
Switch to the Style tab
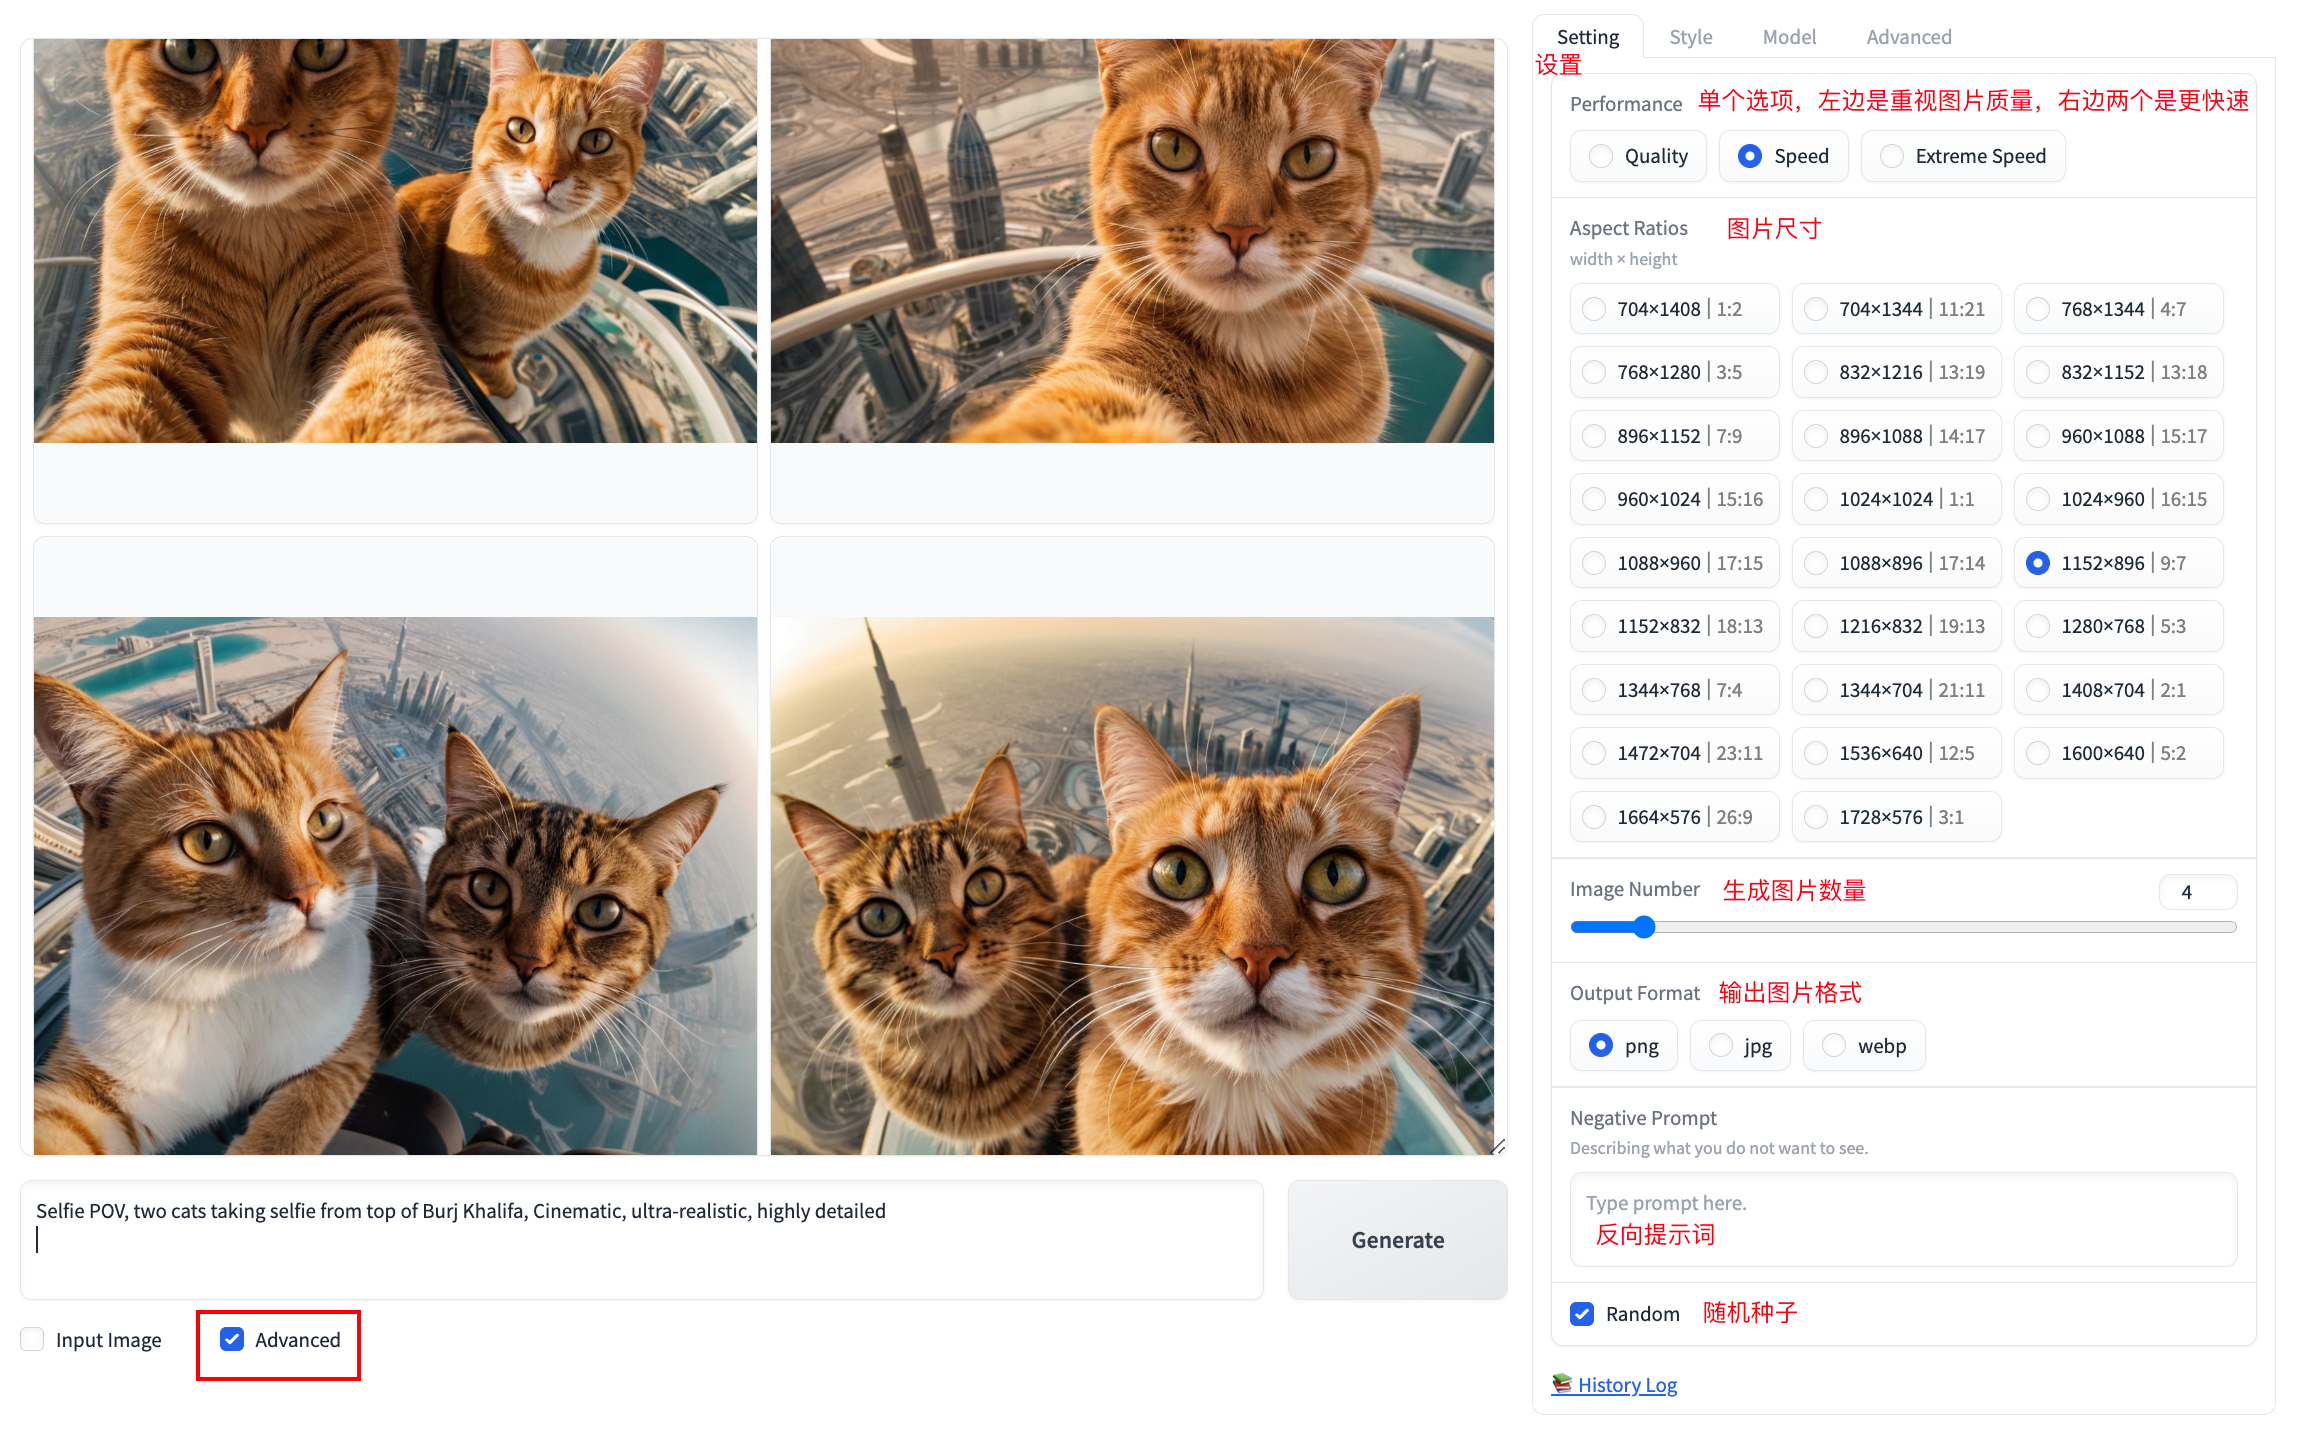tap(1690, 37)
